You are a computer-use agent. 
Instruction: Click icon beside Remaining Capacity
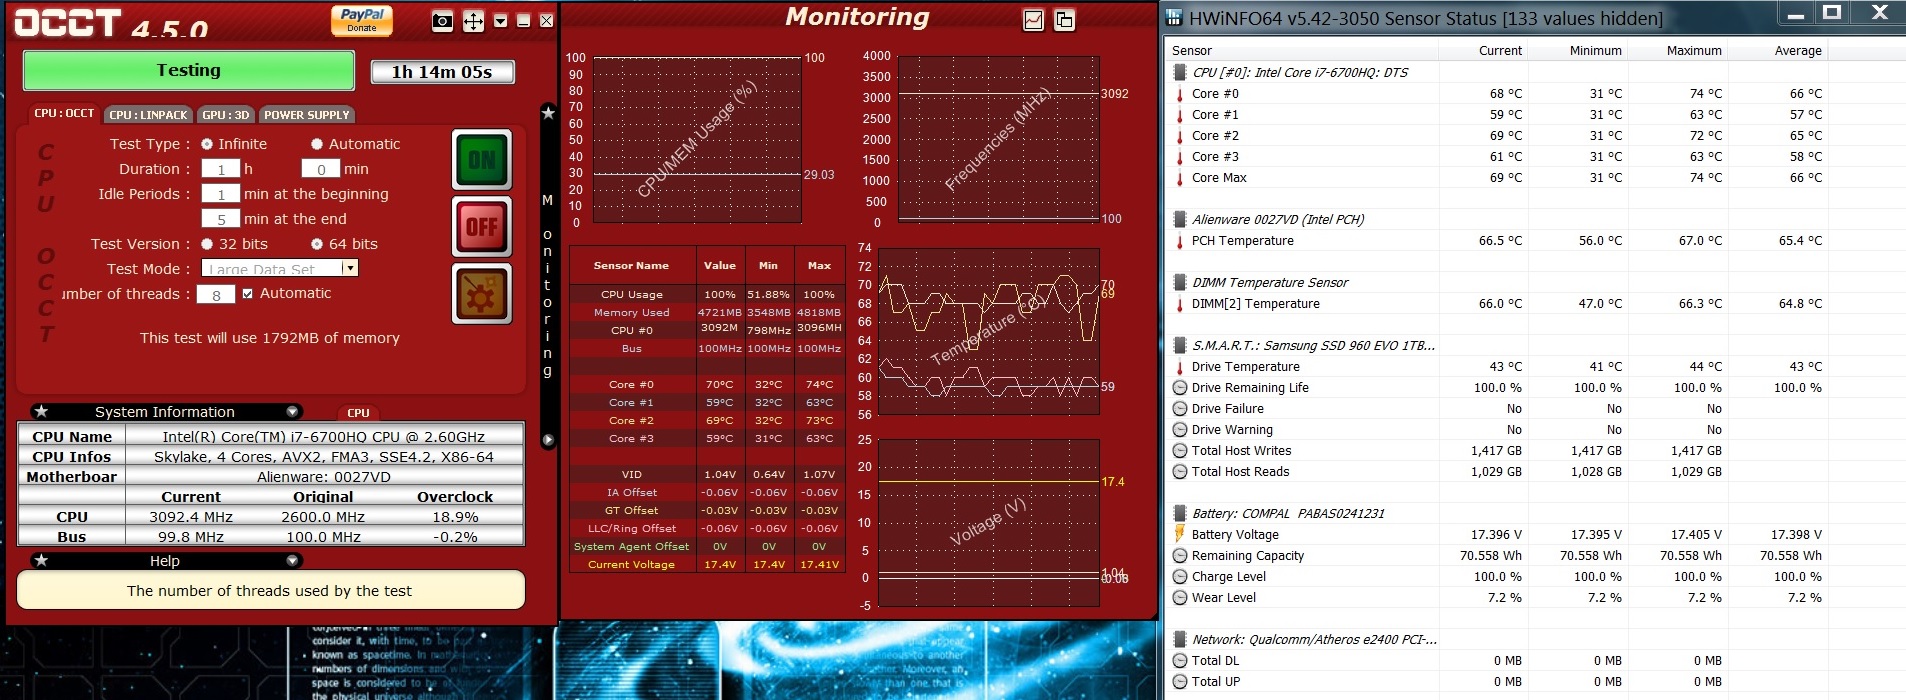point(1180,556)
